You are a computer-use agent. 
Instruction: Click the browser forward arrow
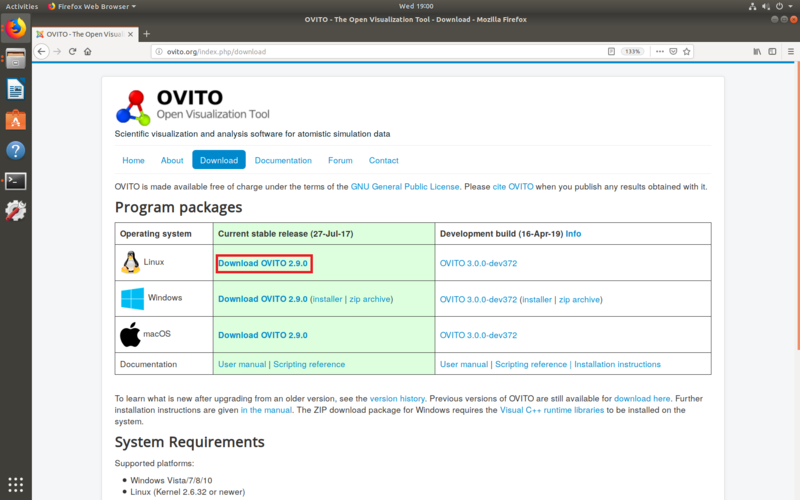(57, 52)
